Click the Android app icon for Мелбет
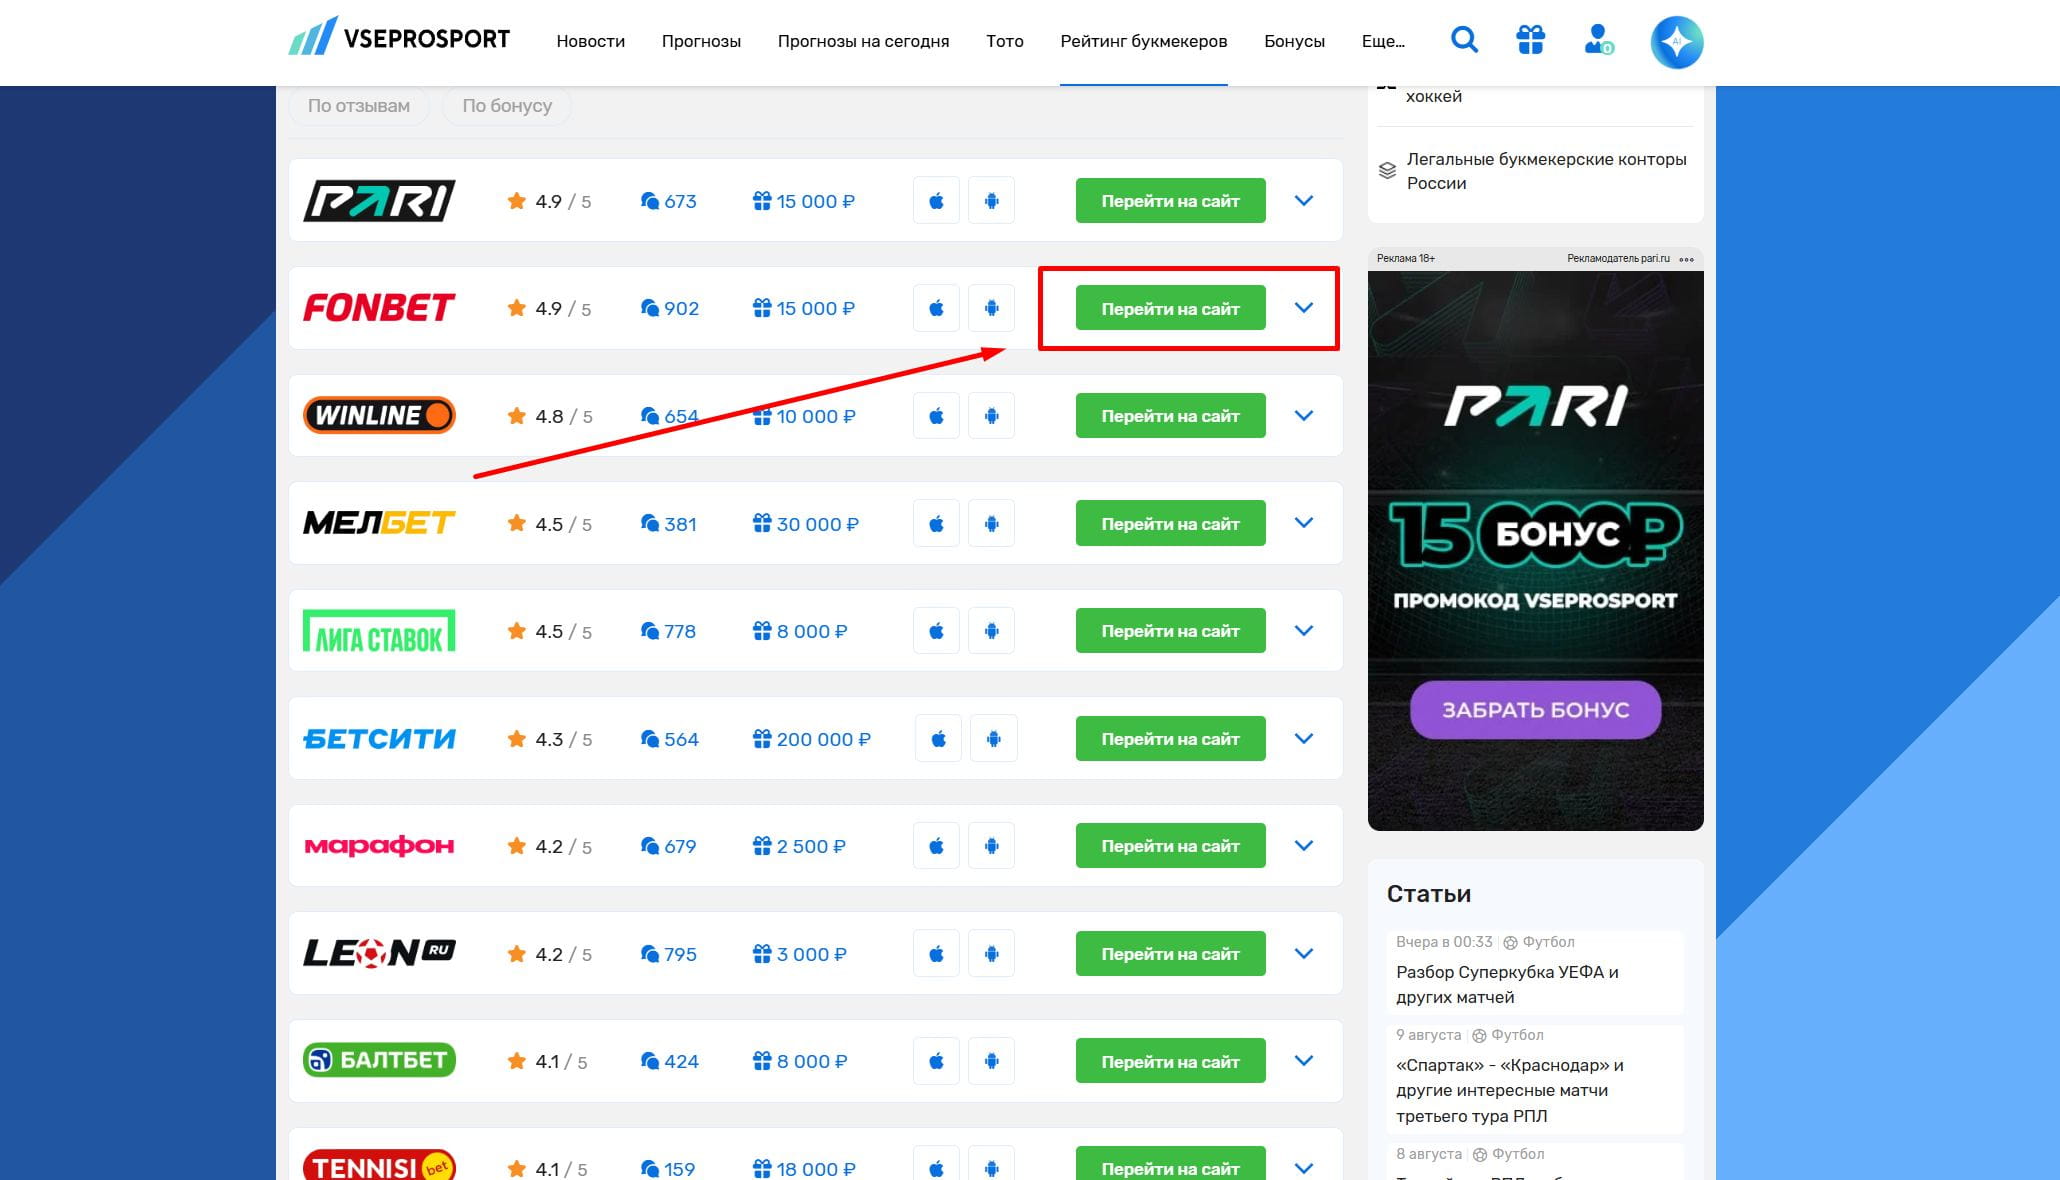Viewport: 2060px width, 1180px height. coord(991,523)
